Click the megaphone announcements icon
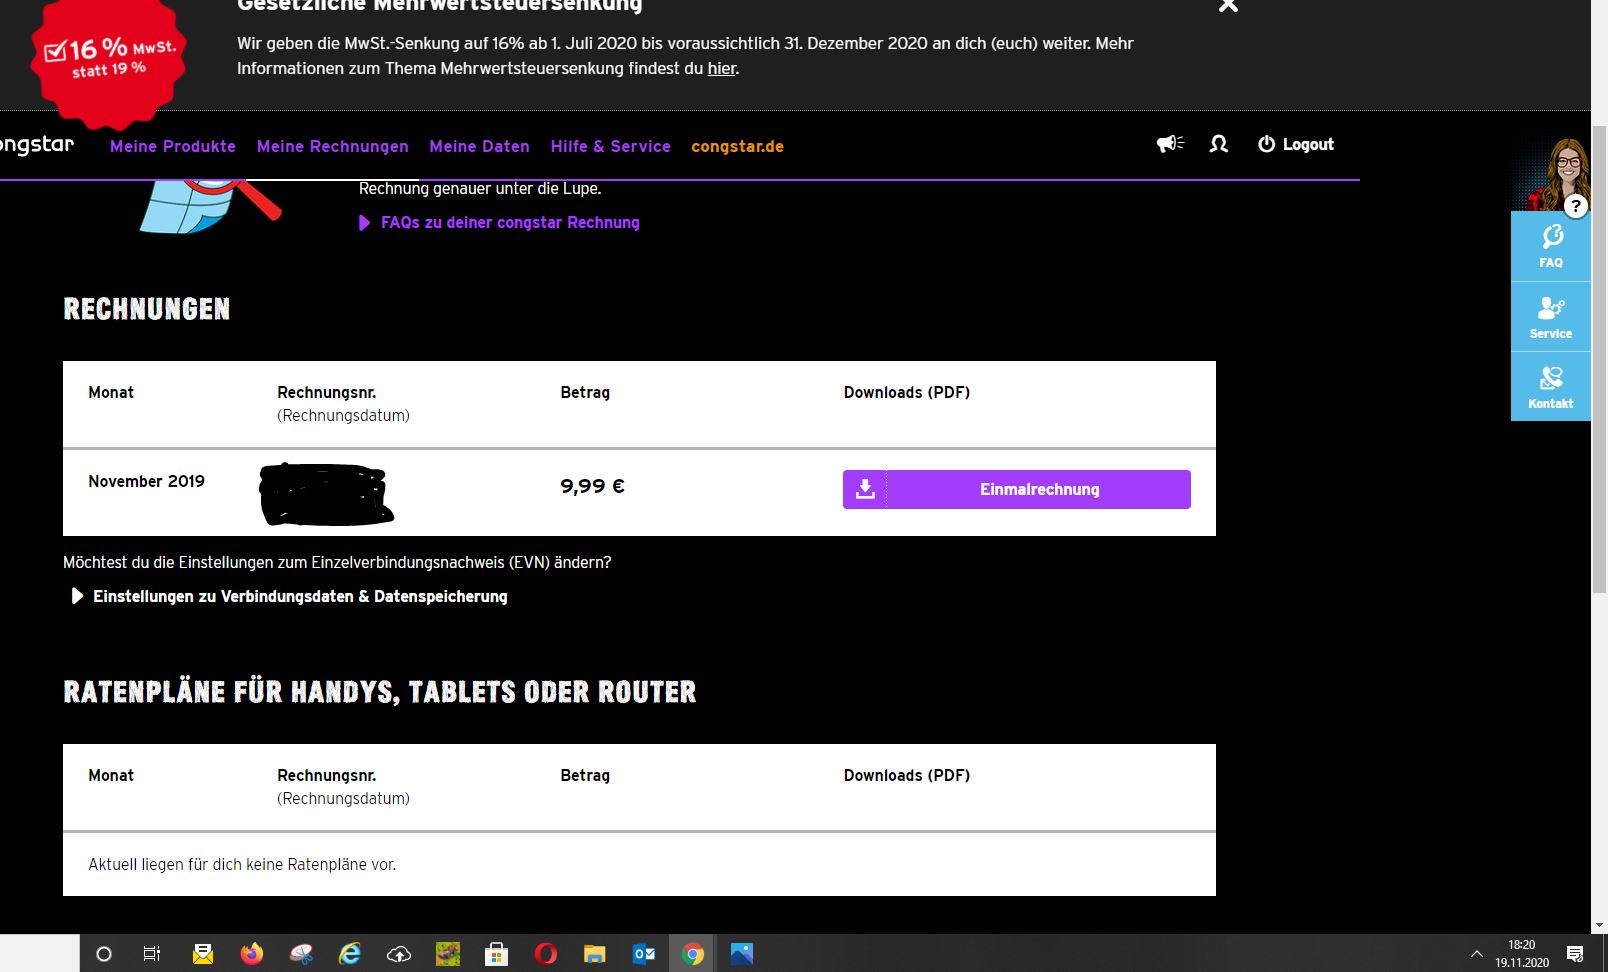1608x972 pixels. 1170,144
